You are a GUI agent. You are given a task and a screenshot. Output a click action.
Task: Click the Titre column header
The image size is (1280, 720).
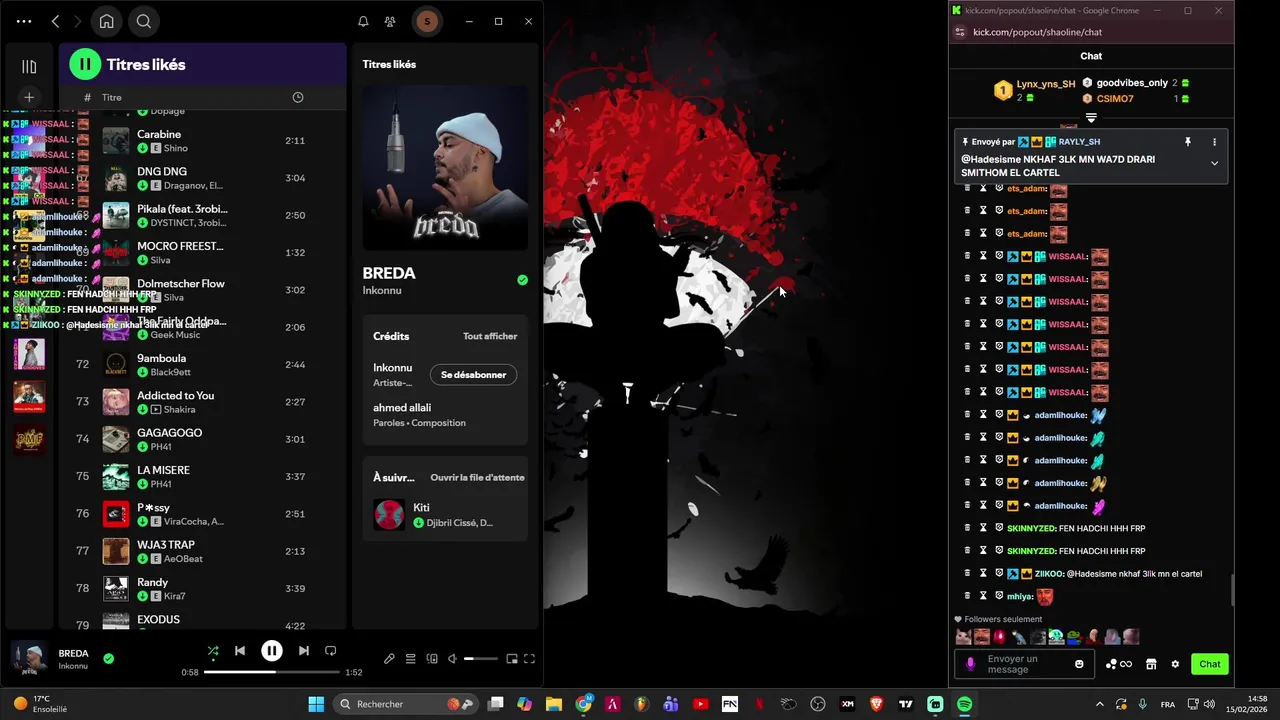(x=112, y=97)
